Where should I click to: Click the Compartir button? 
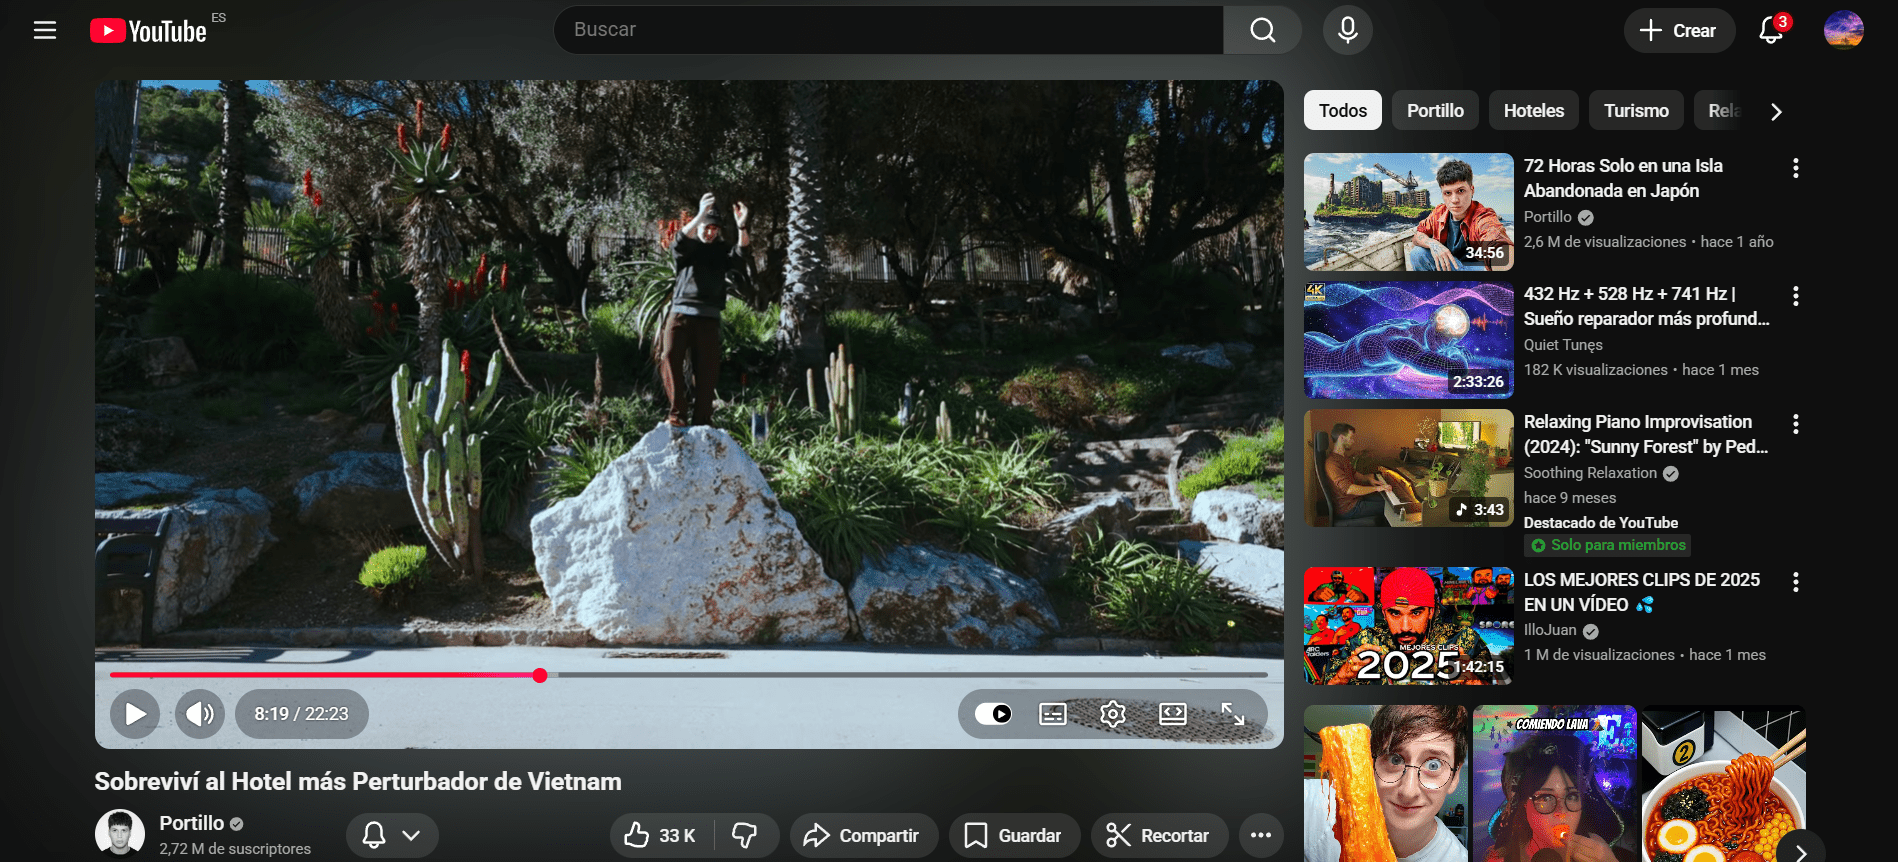coord(863,835)
